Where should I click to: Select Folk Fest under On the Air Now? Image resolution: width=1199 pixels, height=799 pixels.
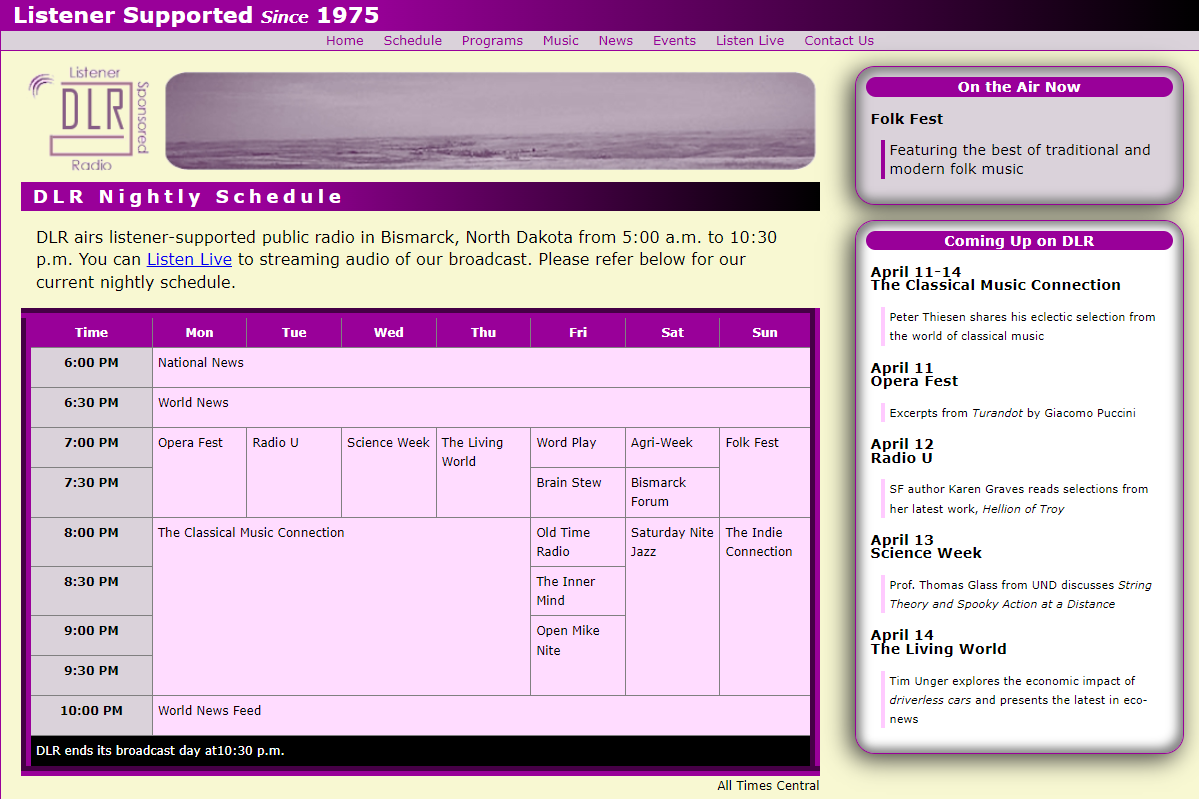coord(905,118)
